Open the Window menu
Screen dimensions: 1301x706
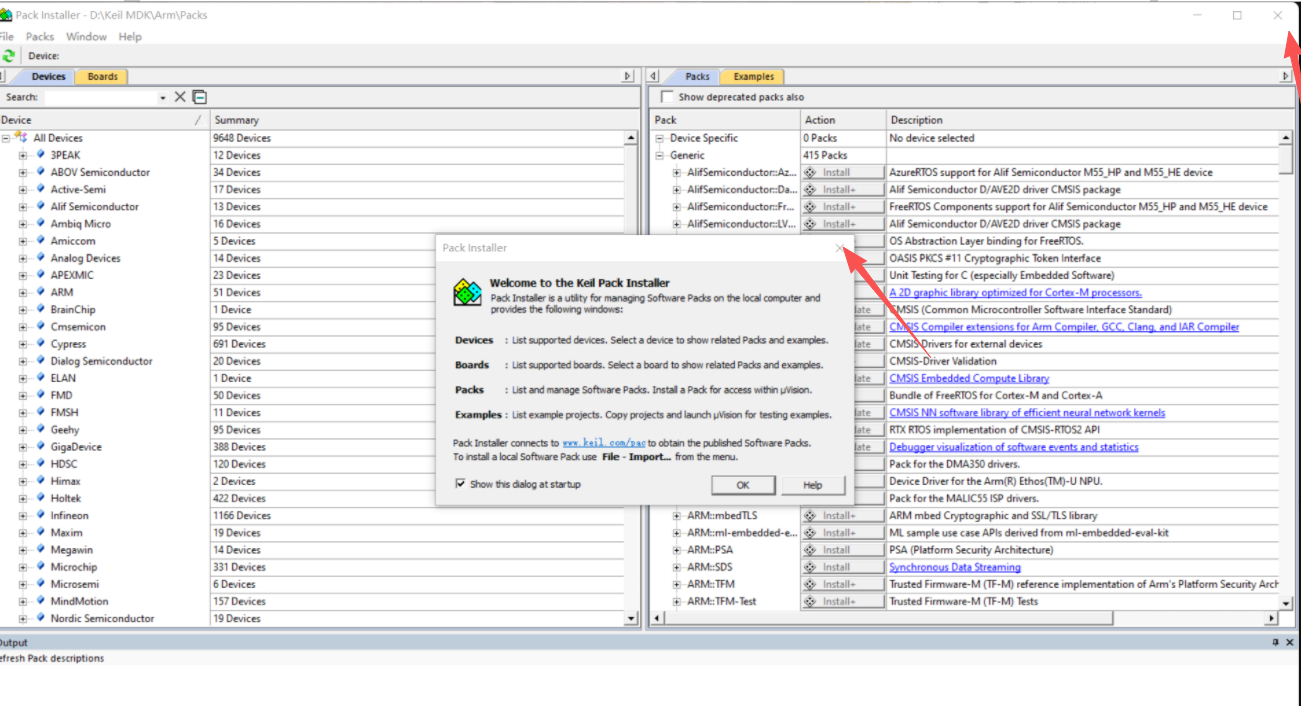(86, 36)
